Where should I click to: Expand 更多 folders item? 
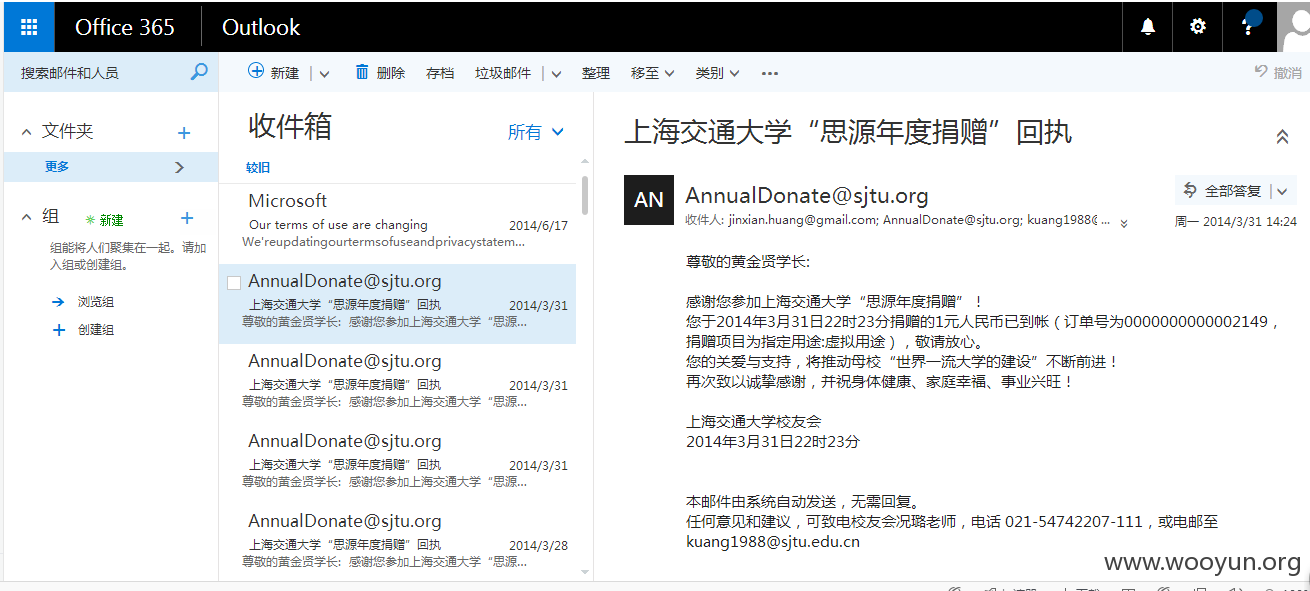(x=110, y=167)
